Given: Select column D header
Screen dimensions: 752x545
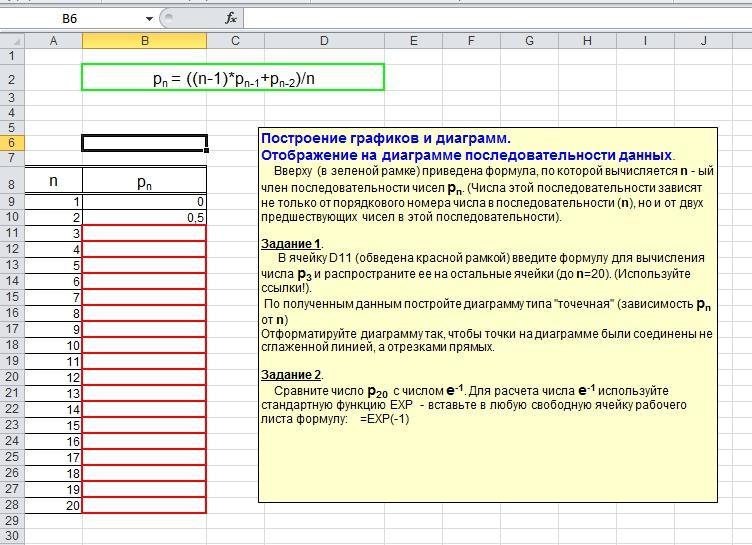Looking at the screenshot, I should coord(324,41).
